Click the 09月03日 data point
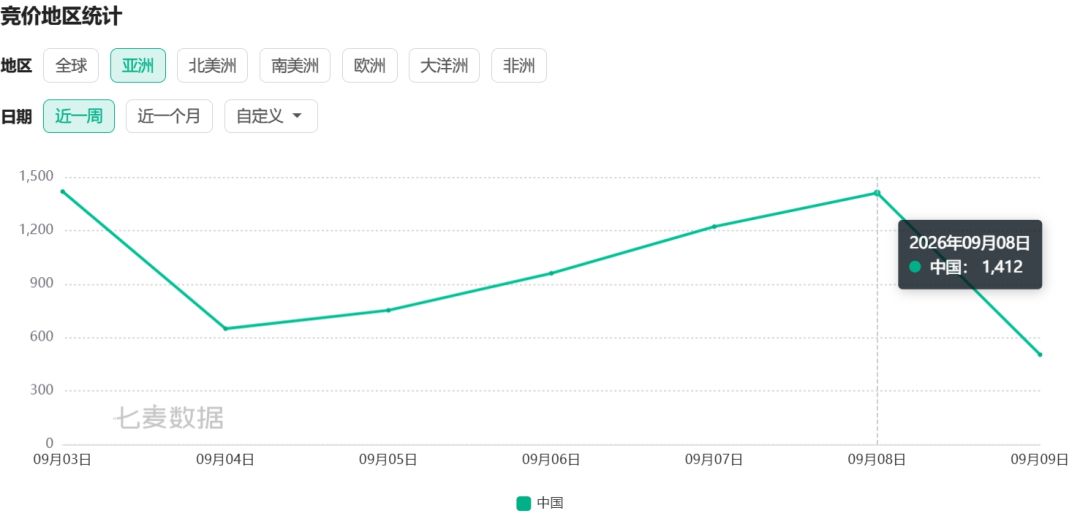Image resolution: width=1080 pixels, height=516 pixels. click(x=63, y=192)
